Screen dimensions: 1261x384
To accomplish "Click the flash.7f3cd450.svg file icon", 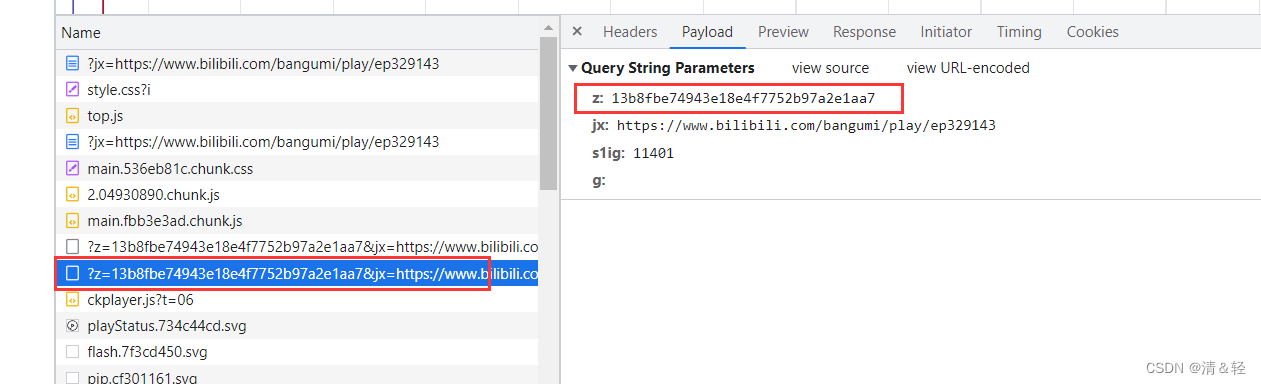I will tap(72, 351).
